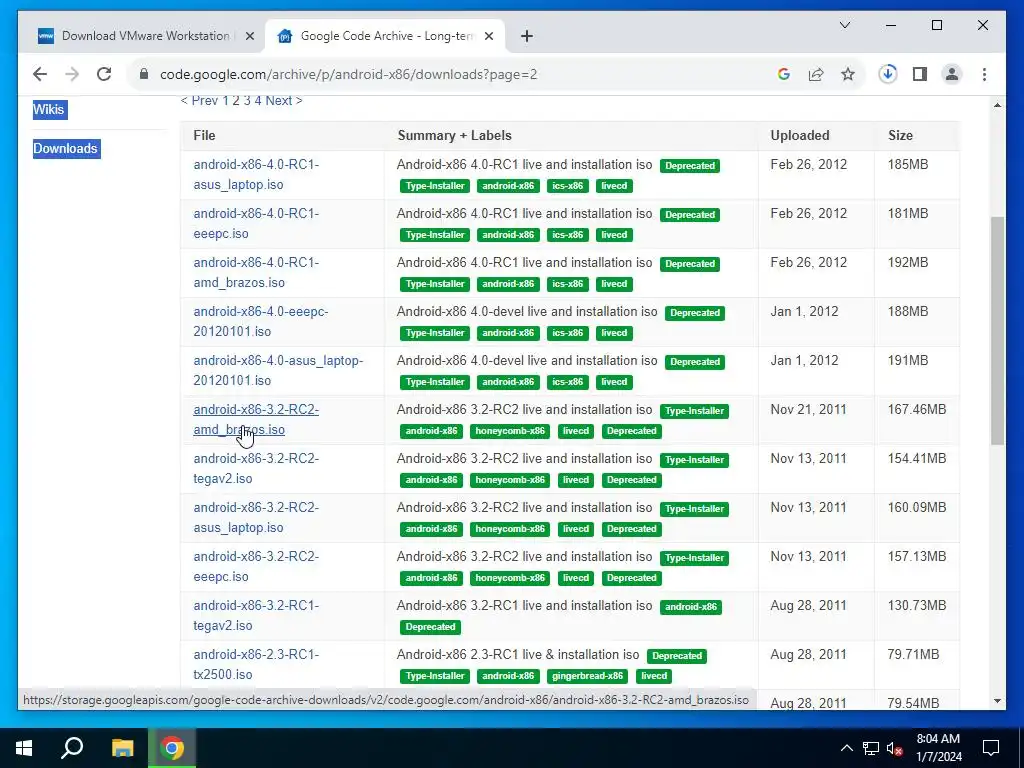Click honeycomb-x86 label in 3.2-RC2 tegav2 row
The height and width of the screenshot is (768, 1024).
(510, 479)
